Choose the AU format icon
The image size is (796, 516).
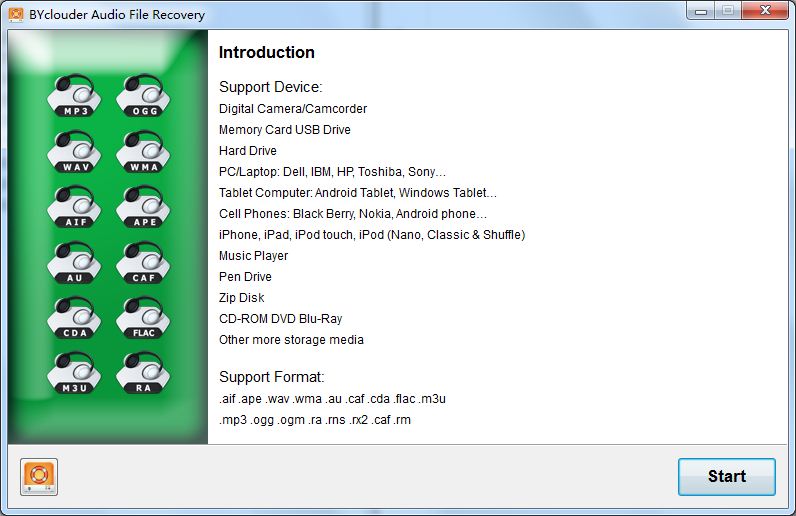coord(74,263)
